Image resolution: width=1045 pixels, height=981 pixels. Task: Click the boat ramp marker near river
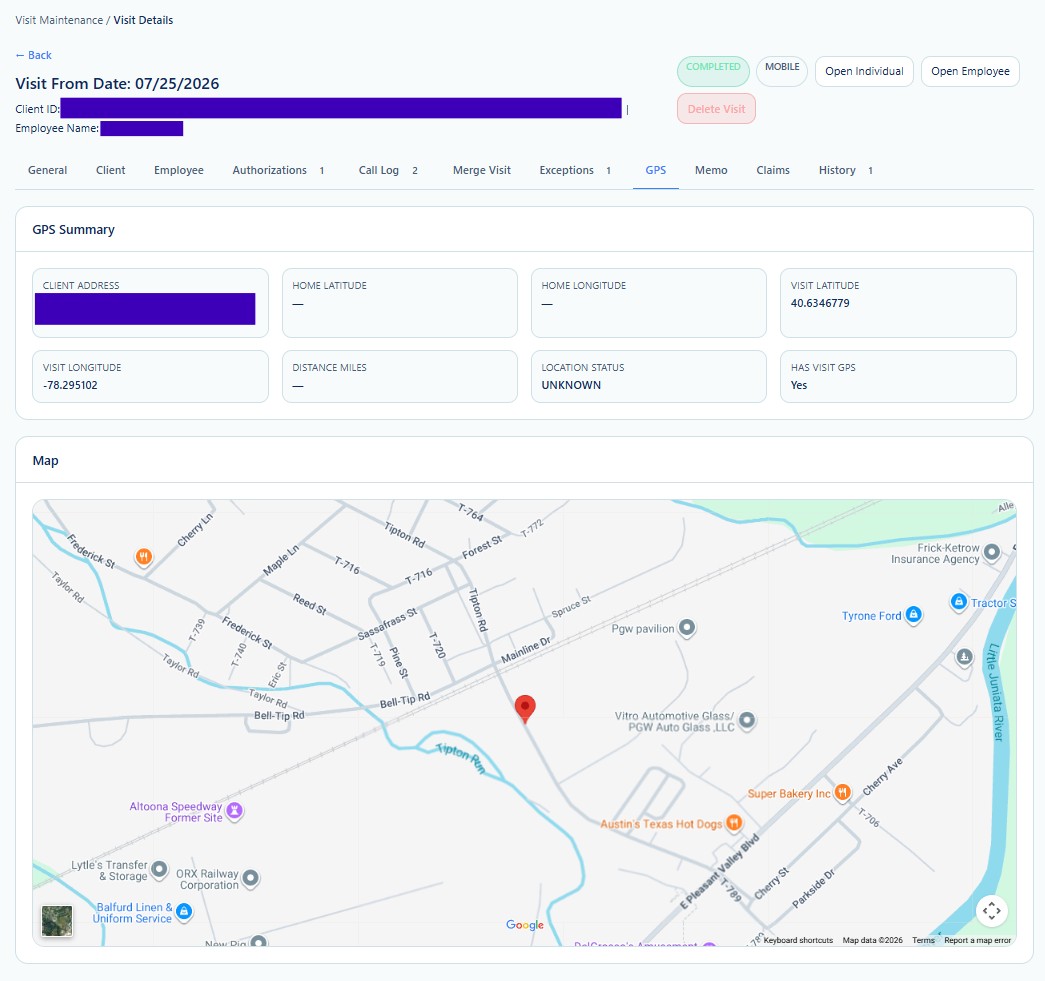tap(964, 658)
